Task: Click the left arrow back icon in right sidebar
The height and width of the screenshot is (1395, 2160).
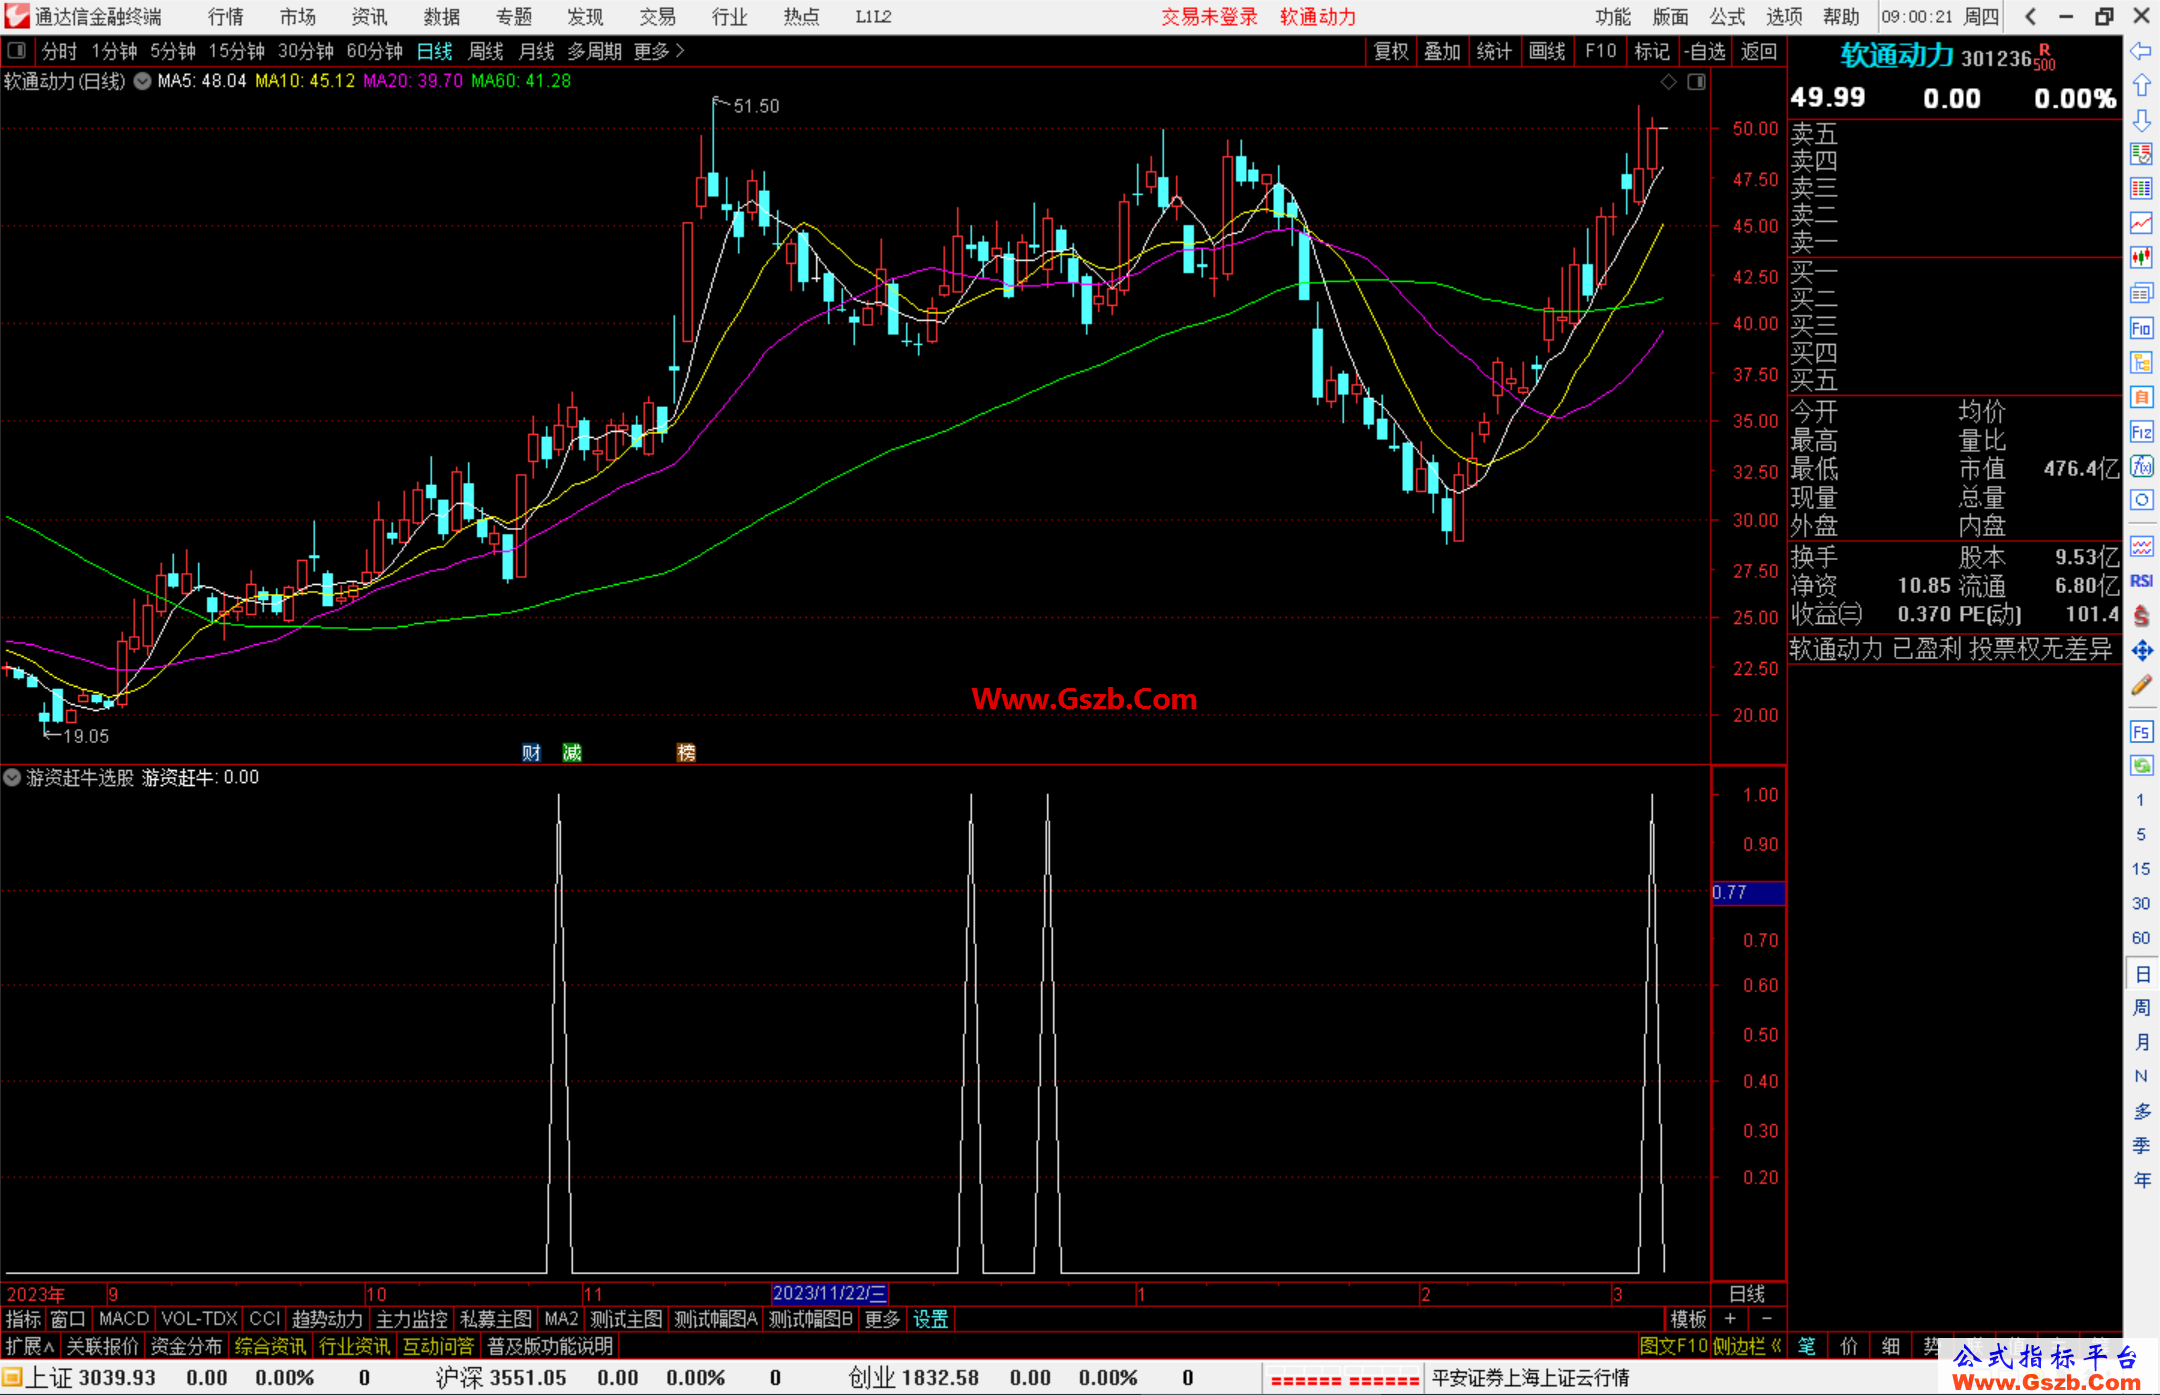Action: (x=2141, y=51)
